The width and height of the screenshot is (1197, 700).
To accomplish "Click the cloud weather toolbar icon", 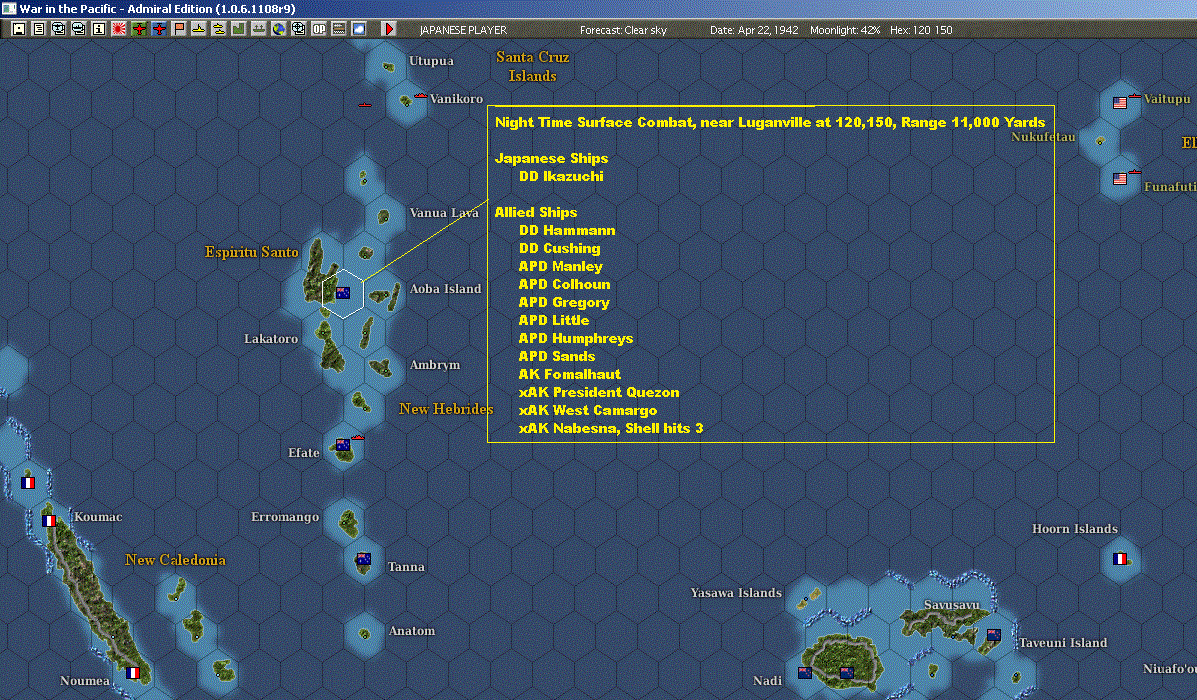I will point(359,29).
